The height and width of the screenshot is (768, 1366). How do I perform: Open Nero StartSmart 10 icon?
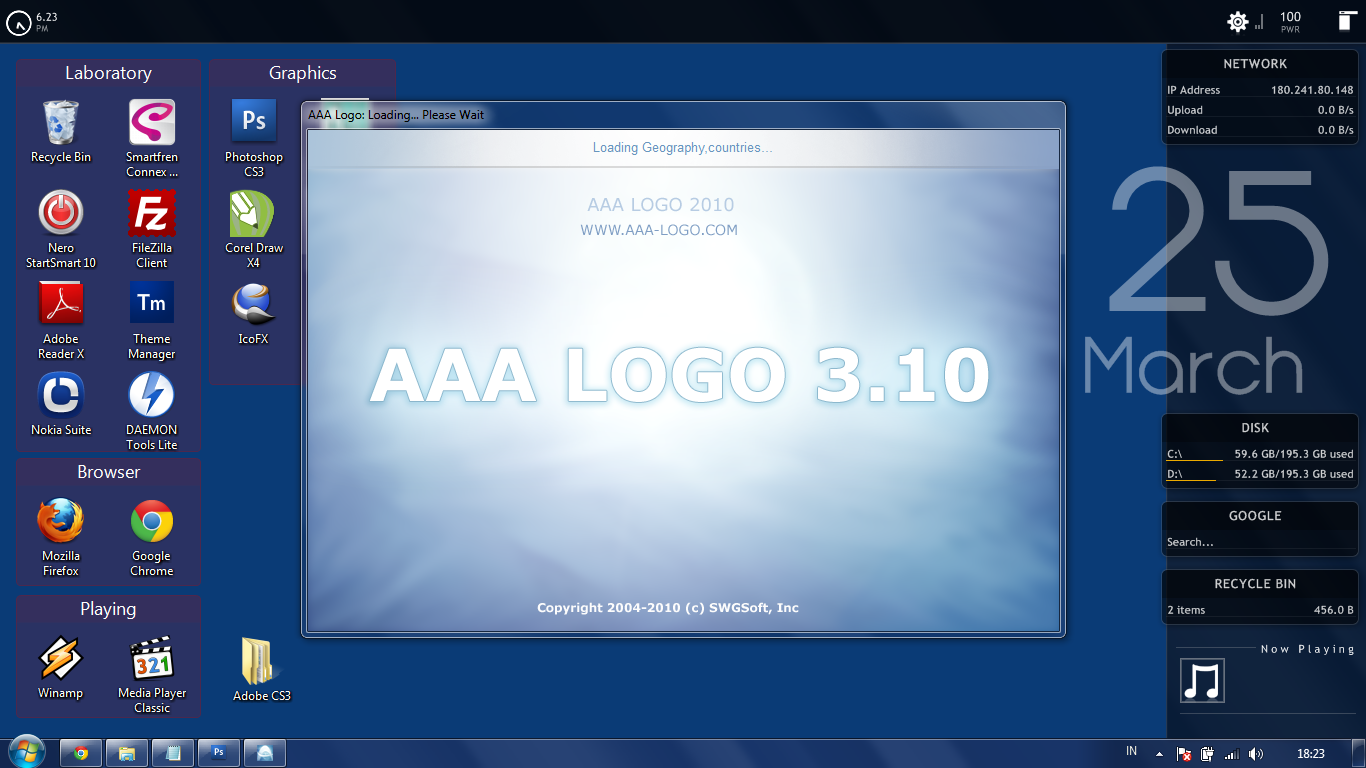click(61, 229)
